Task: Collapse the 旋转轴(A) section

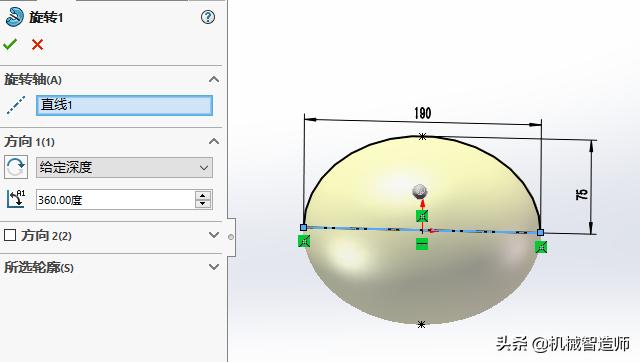Action: tap(214, 79)
